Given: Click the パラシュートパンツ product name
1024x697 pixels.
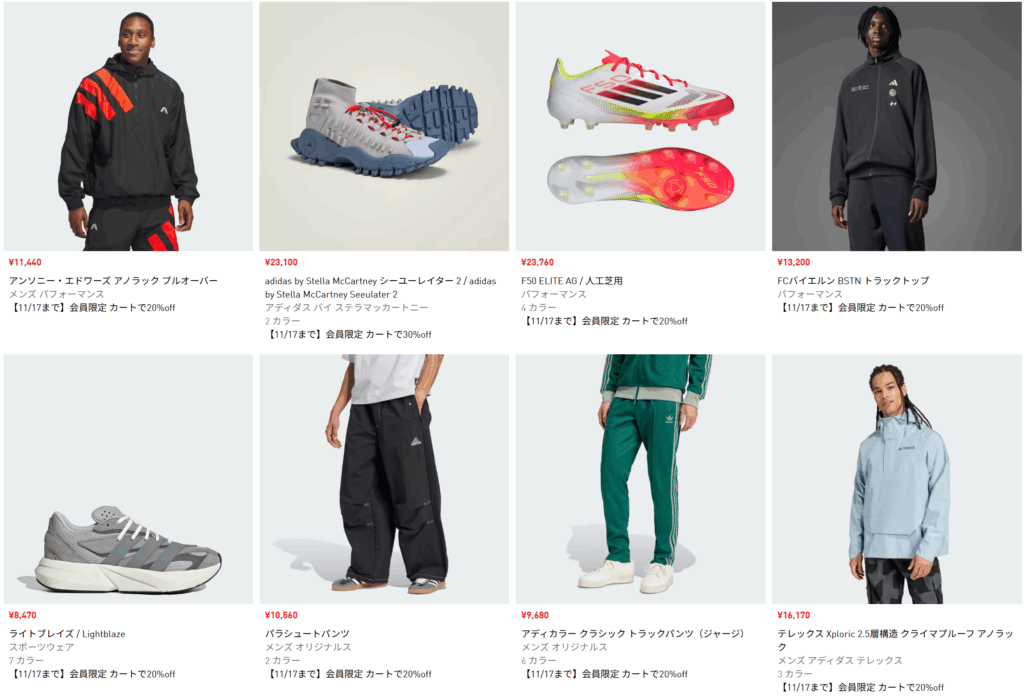Looking at the screenshot, I should click(307, 634).
